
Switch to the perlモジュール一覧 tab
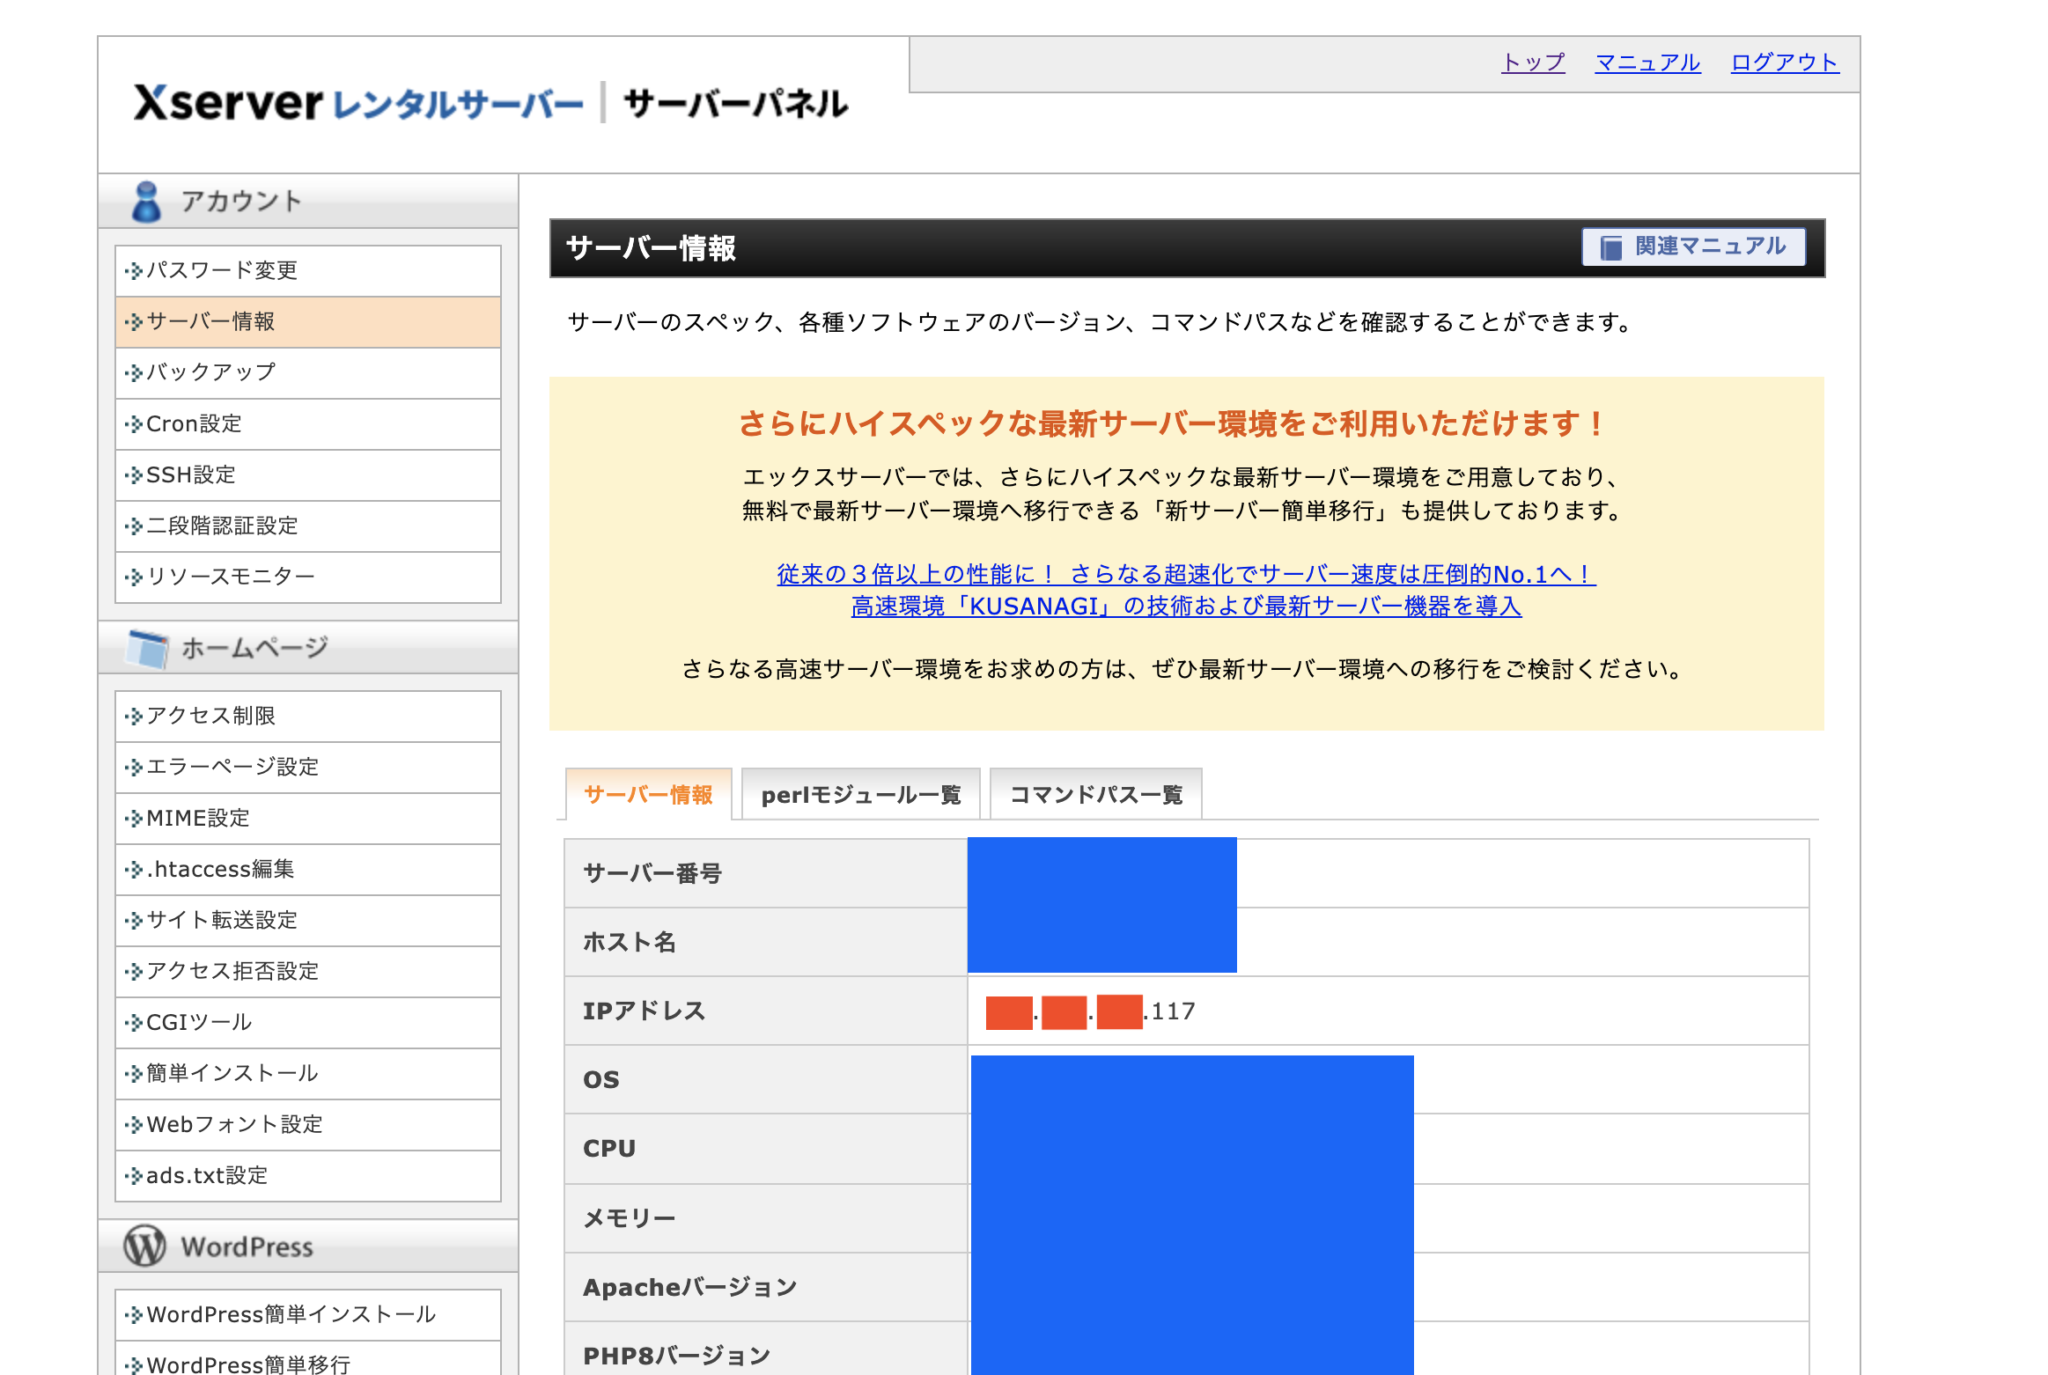point(861,793)
